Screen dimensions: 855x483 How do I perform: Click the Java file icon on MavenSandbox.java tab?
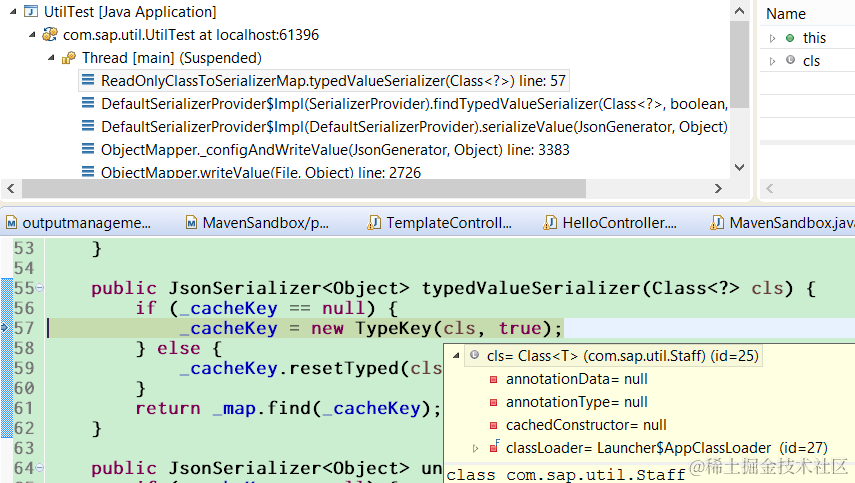click(717, 222)
